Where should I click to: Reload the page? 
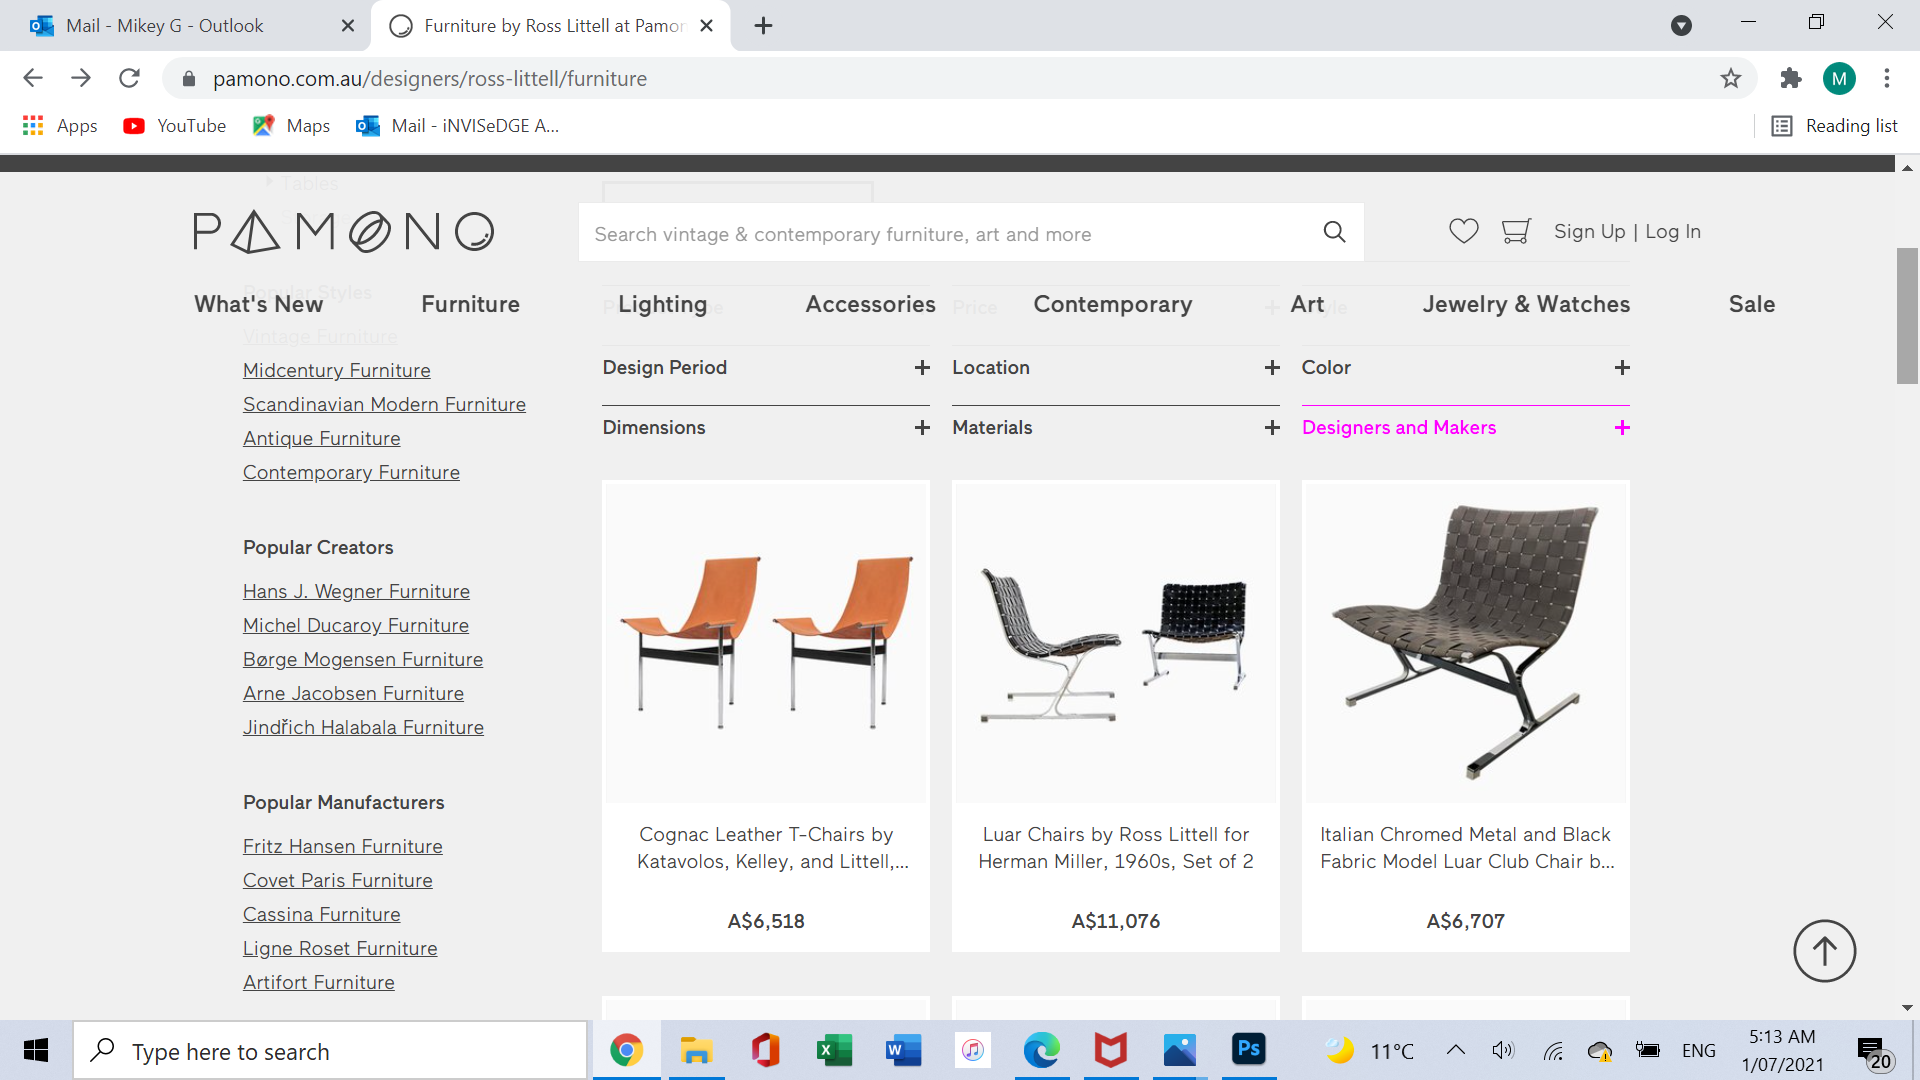(129, 78)
